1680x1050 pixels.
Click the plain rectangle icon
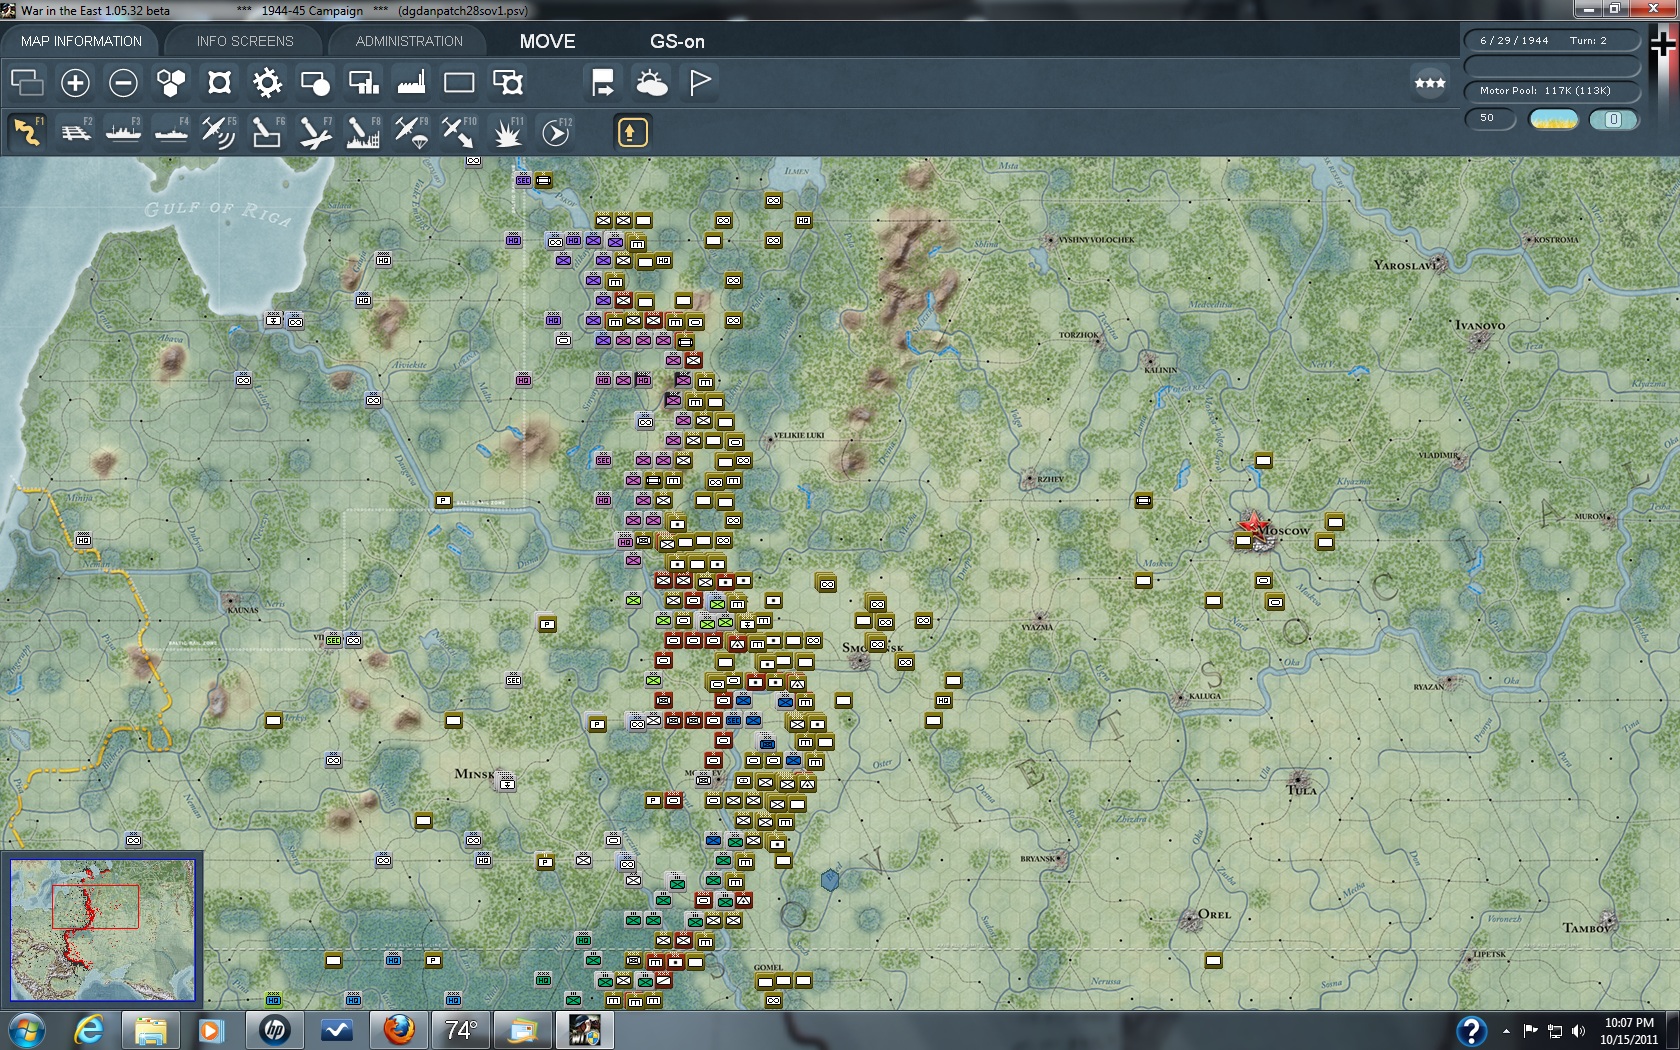click(459, 82)
